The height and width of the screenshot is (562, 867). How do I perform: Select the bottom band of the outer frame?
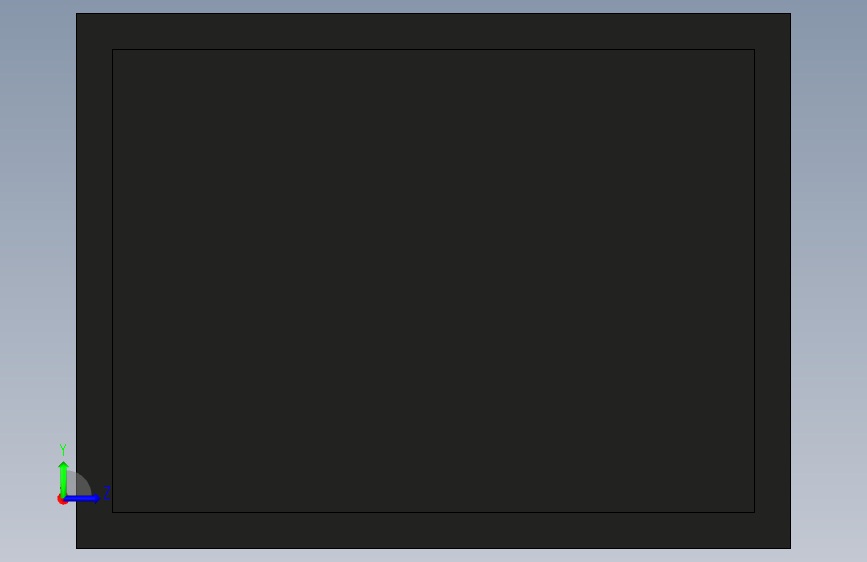[434, 530]
